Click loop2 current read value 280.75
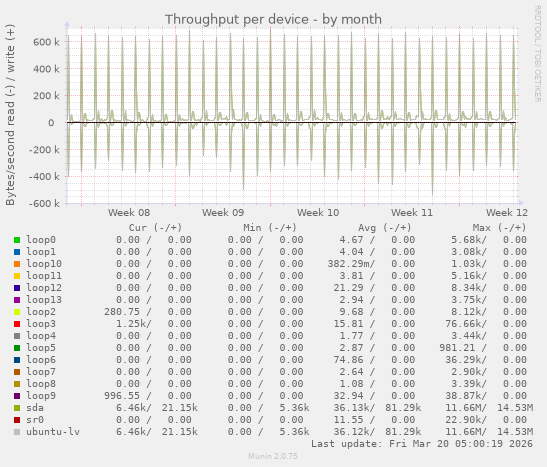 [122, 312]
